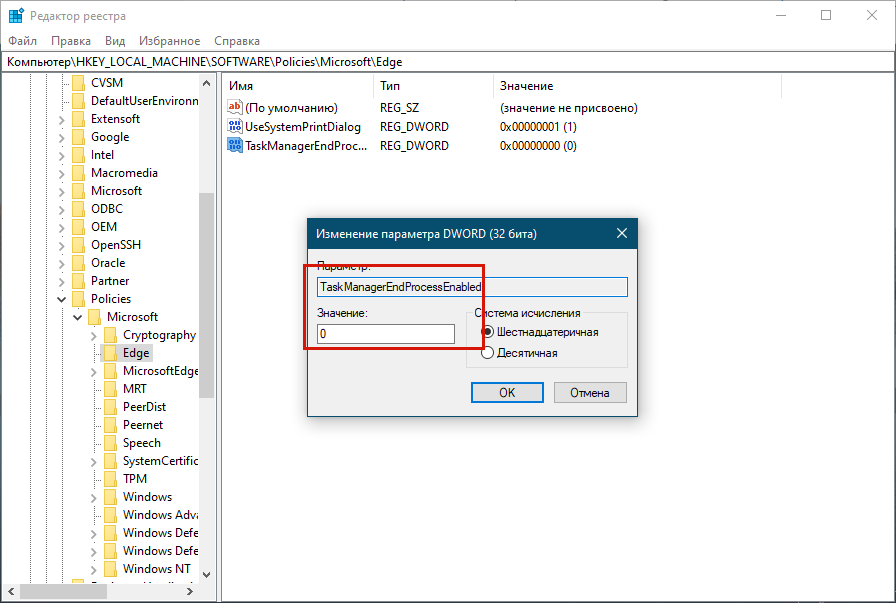
Task: Select Шестнадцатеричная radio button
Action: [487, 332]
